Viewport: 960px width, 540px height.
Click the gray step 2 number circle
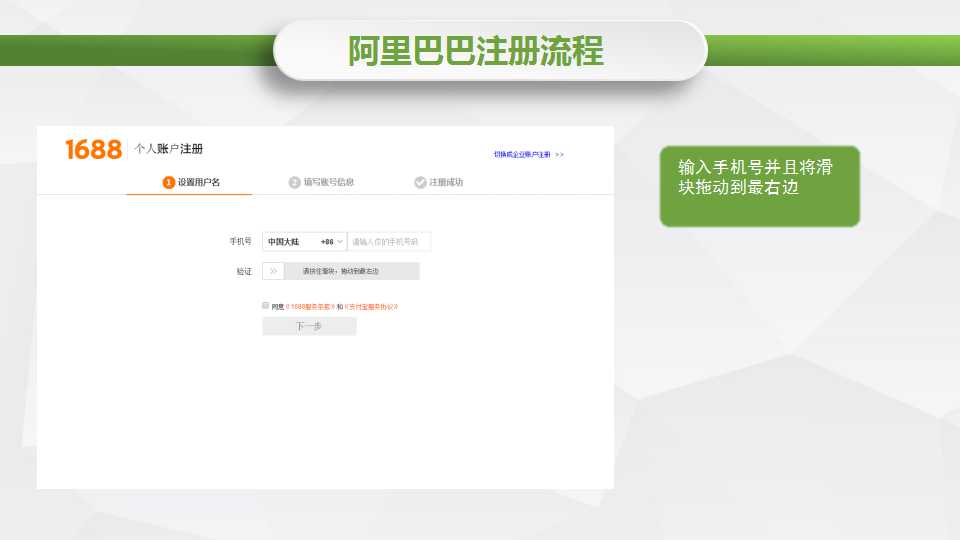(295, 182)
